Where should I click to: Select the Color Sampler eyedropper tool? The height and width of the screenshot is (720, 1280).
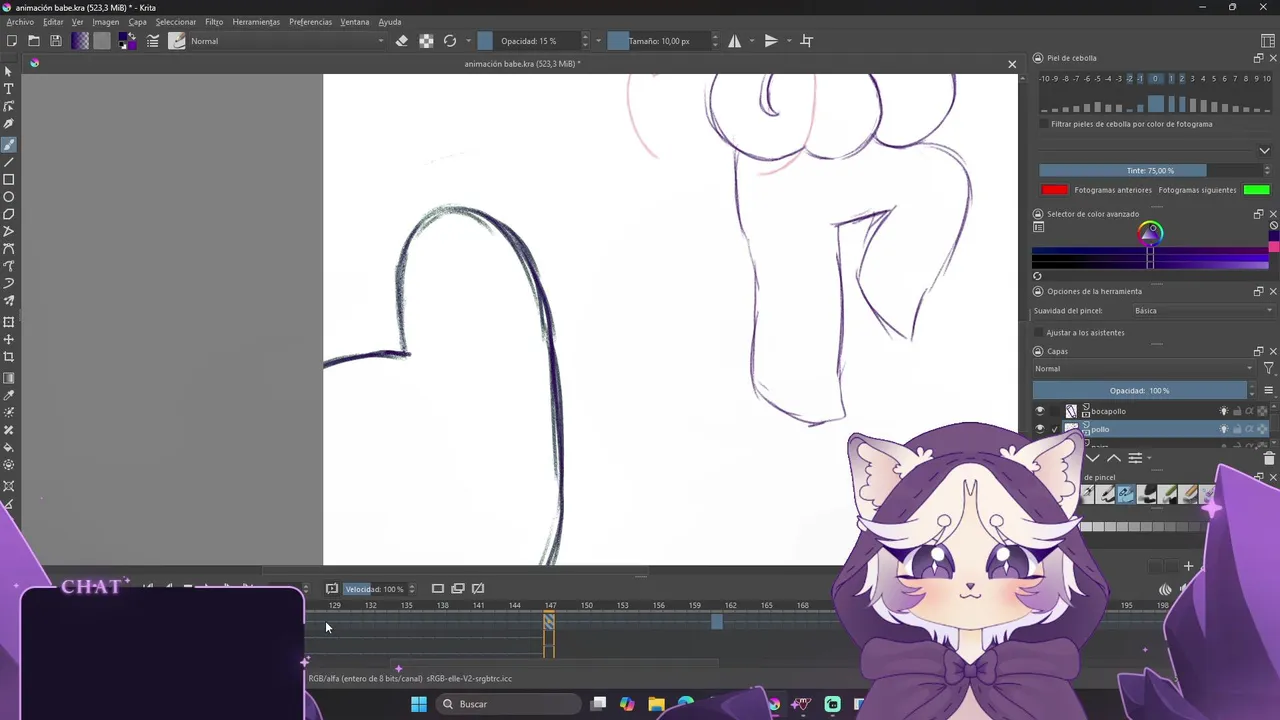click(9, 395)
